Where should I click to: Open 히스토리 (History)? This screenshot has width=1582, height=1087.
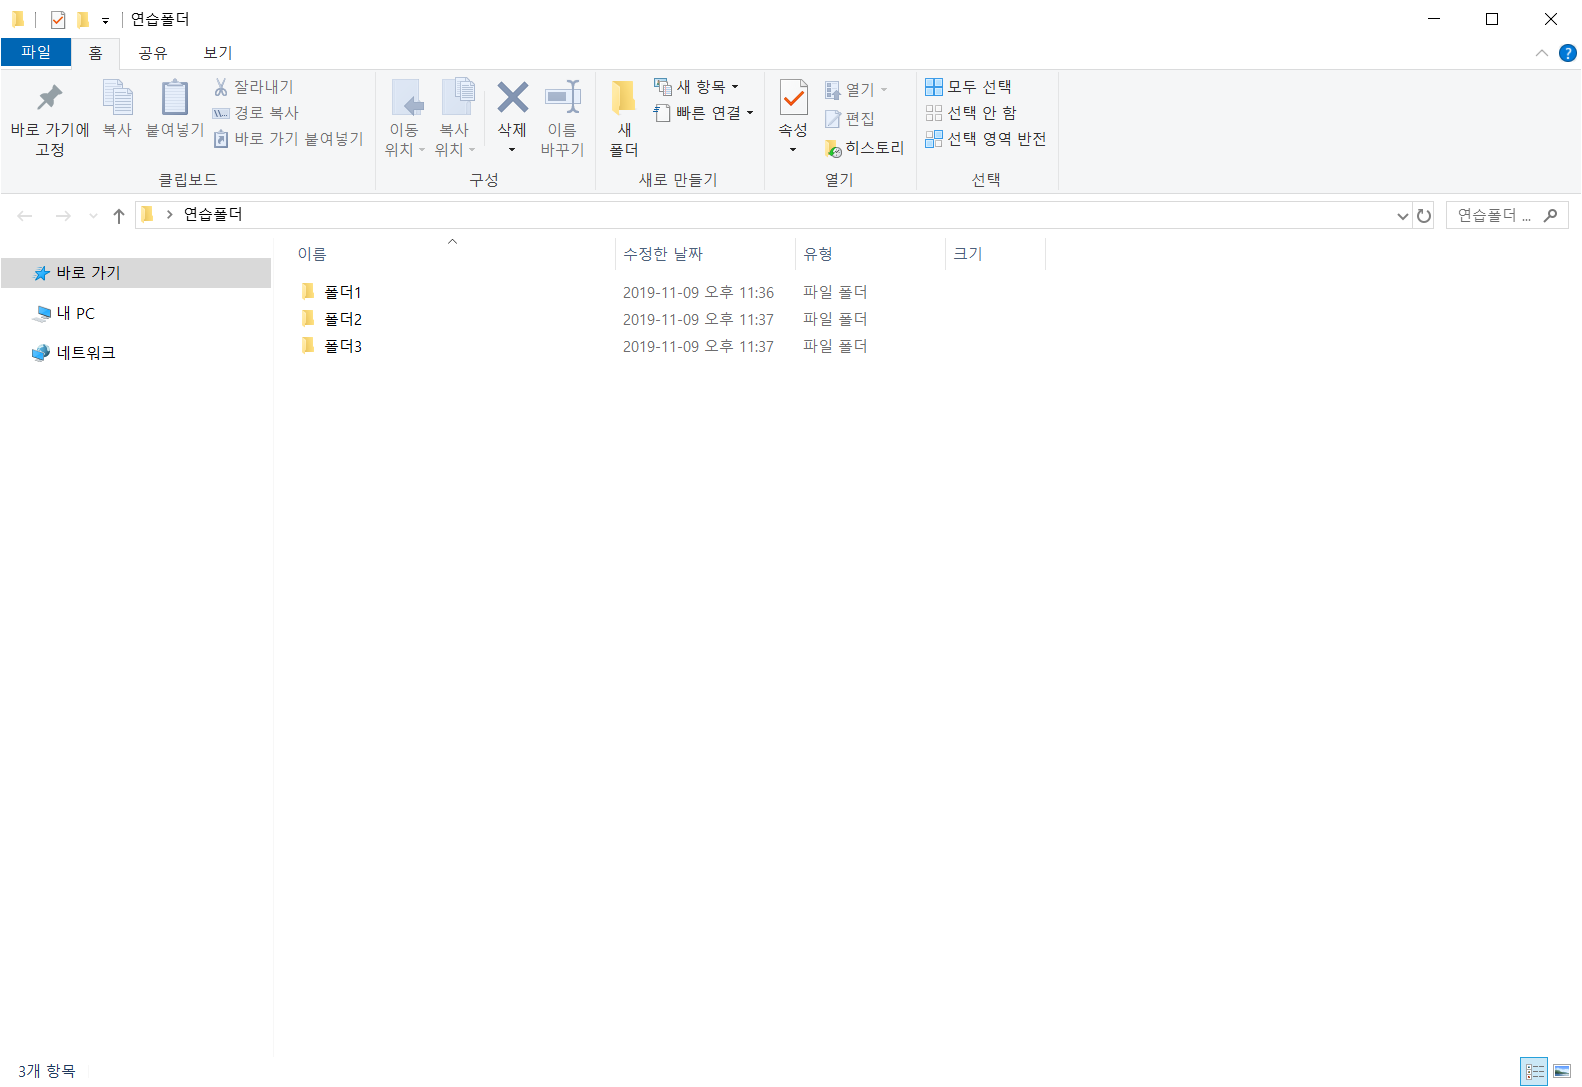[x=865, y=148]
